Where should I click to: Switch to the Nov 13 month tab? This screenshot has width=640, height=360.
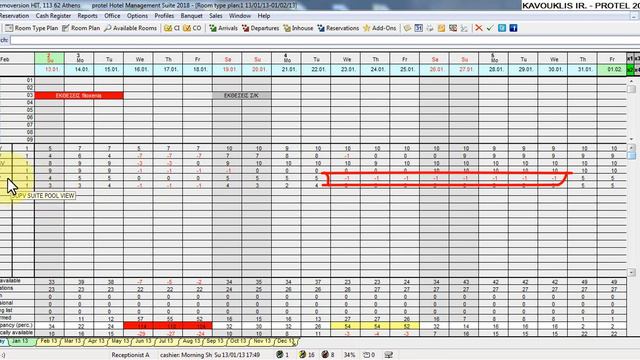tap(262, 341)
